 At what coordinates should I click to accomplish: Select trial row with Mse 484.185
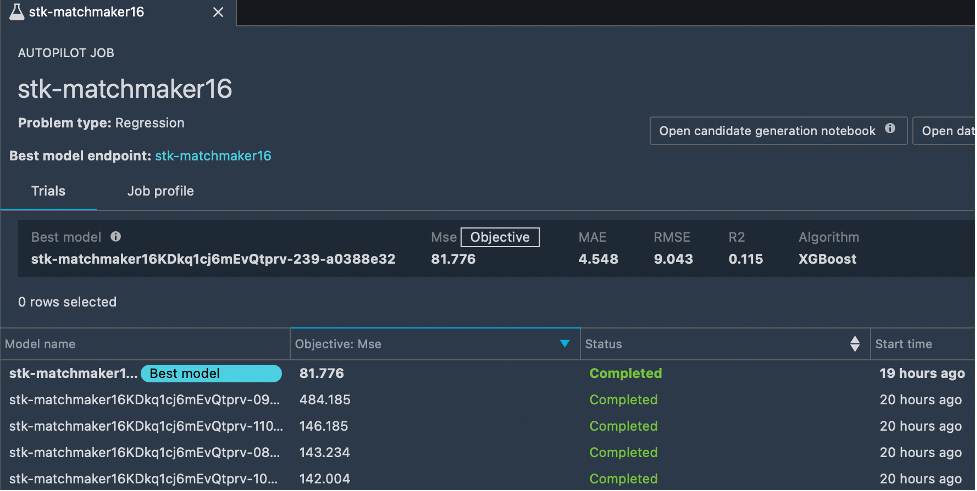[x=488, y=399]
